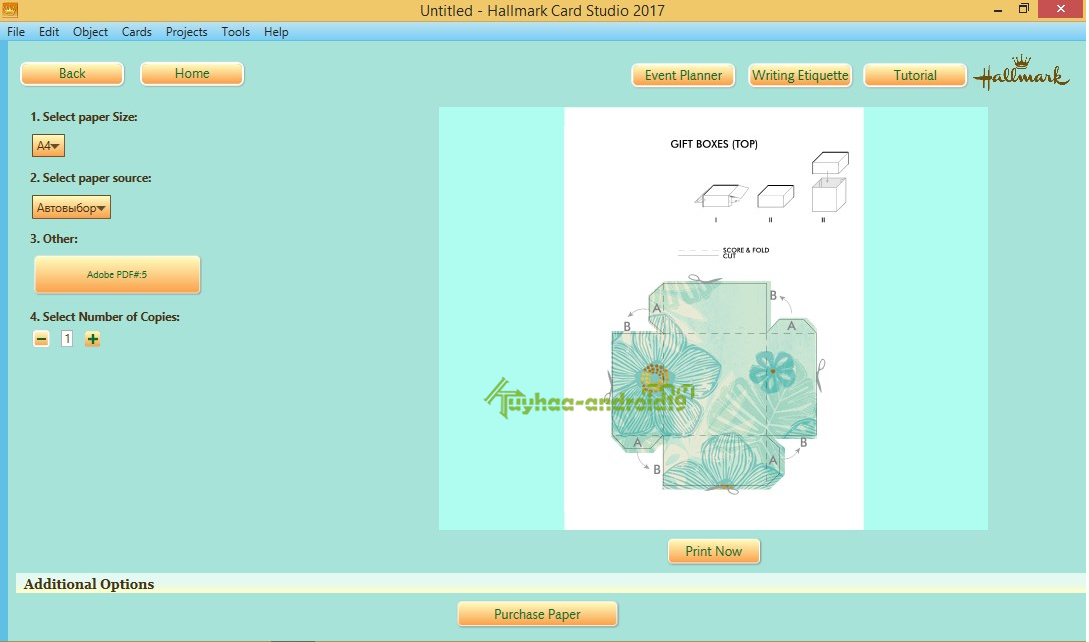This screenshot has width=1089, height=642.
Task: Increase number of copies with plus icon
Action: point(92,339)
